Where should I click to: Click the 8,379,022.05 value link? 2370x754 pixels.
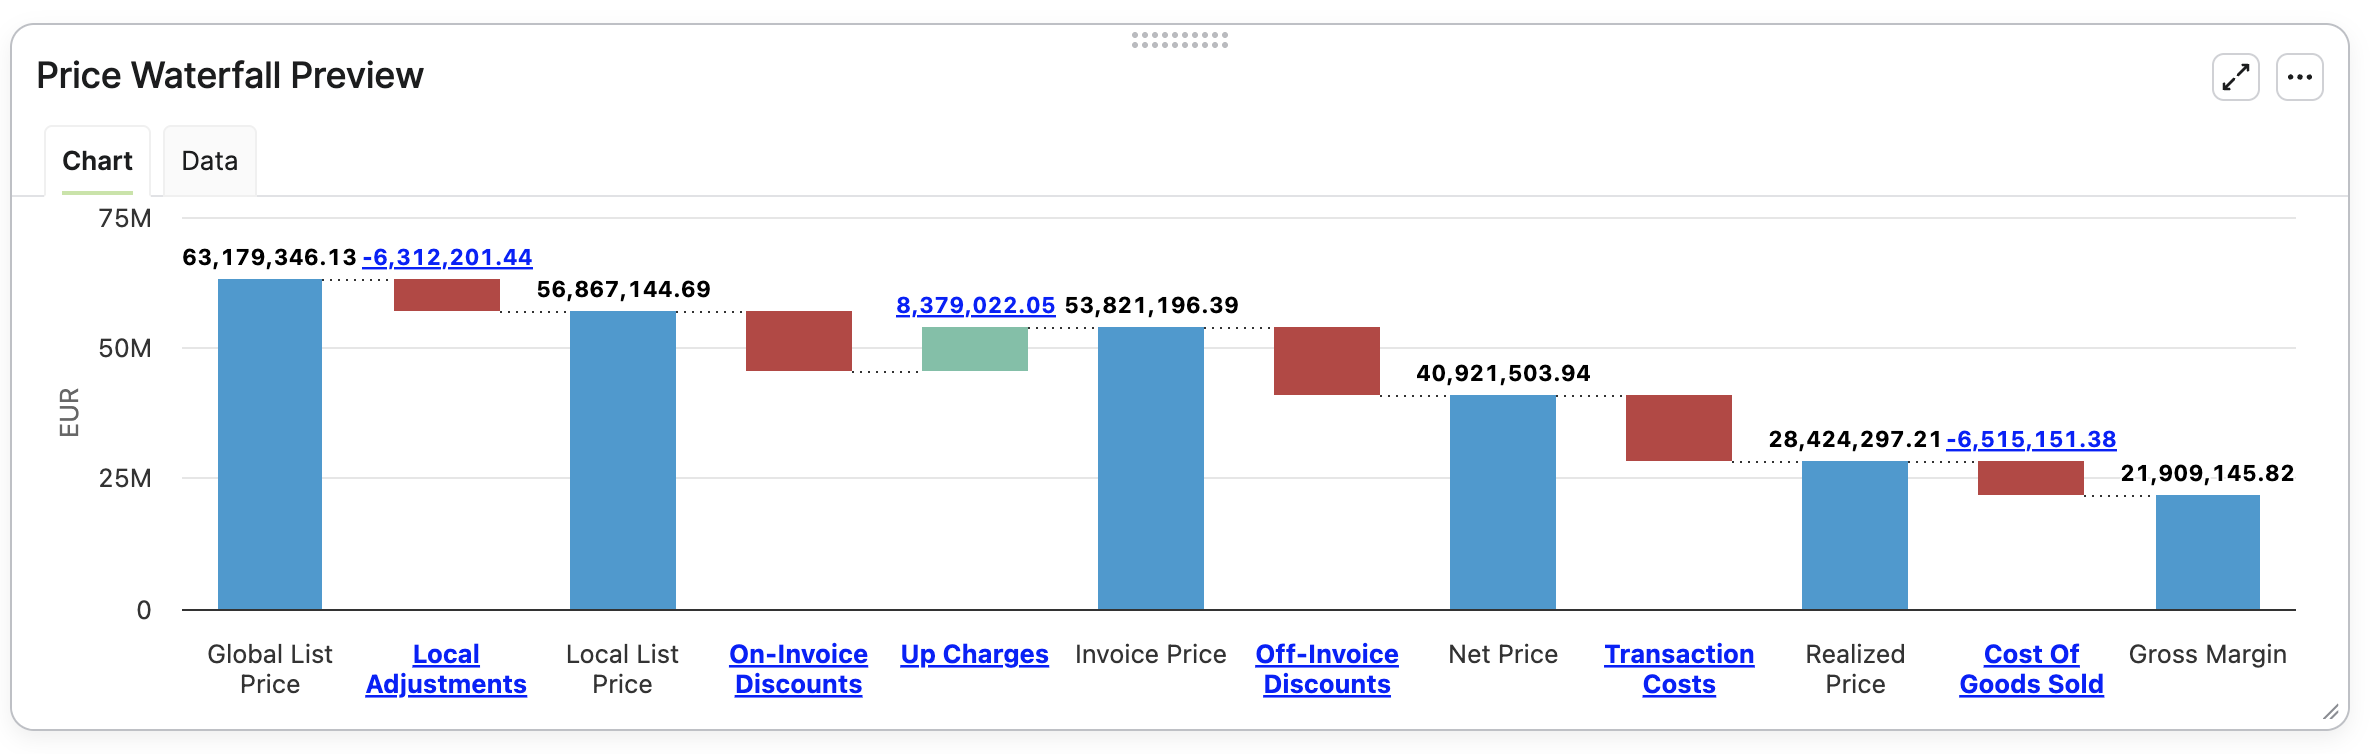tap(975, 305)
